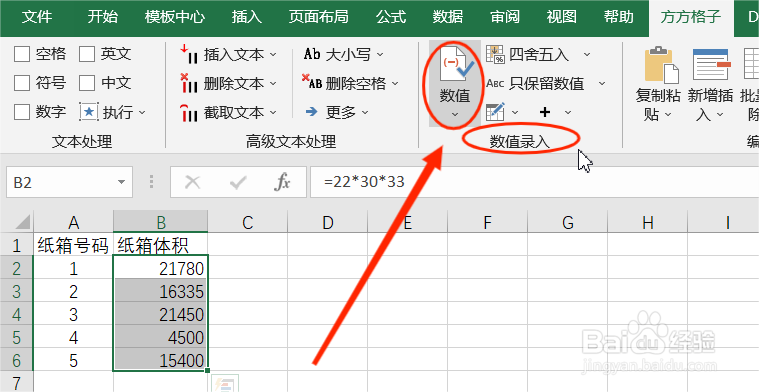Image resolution: width=759 pixels, height=392 pixels.
Task: Click the table-edit pencil icon in 数值录入
Action: (495, 112)
